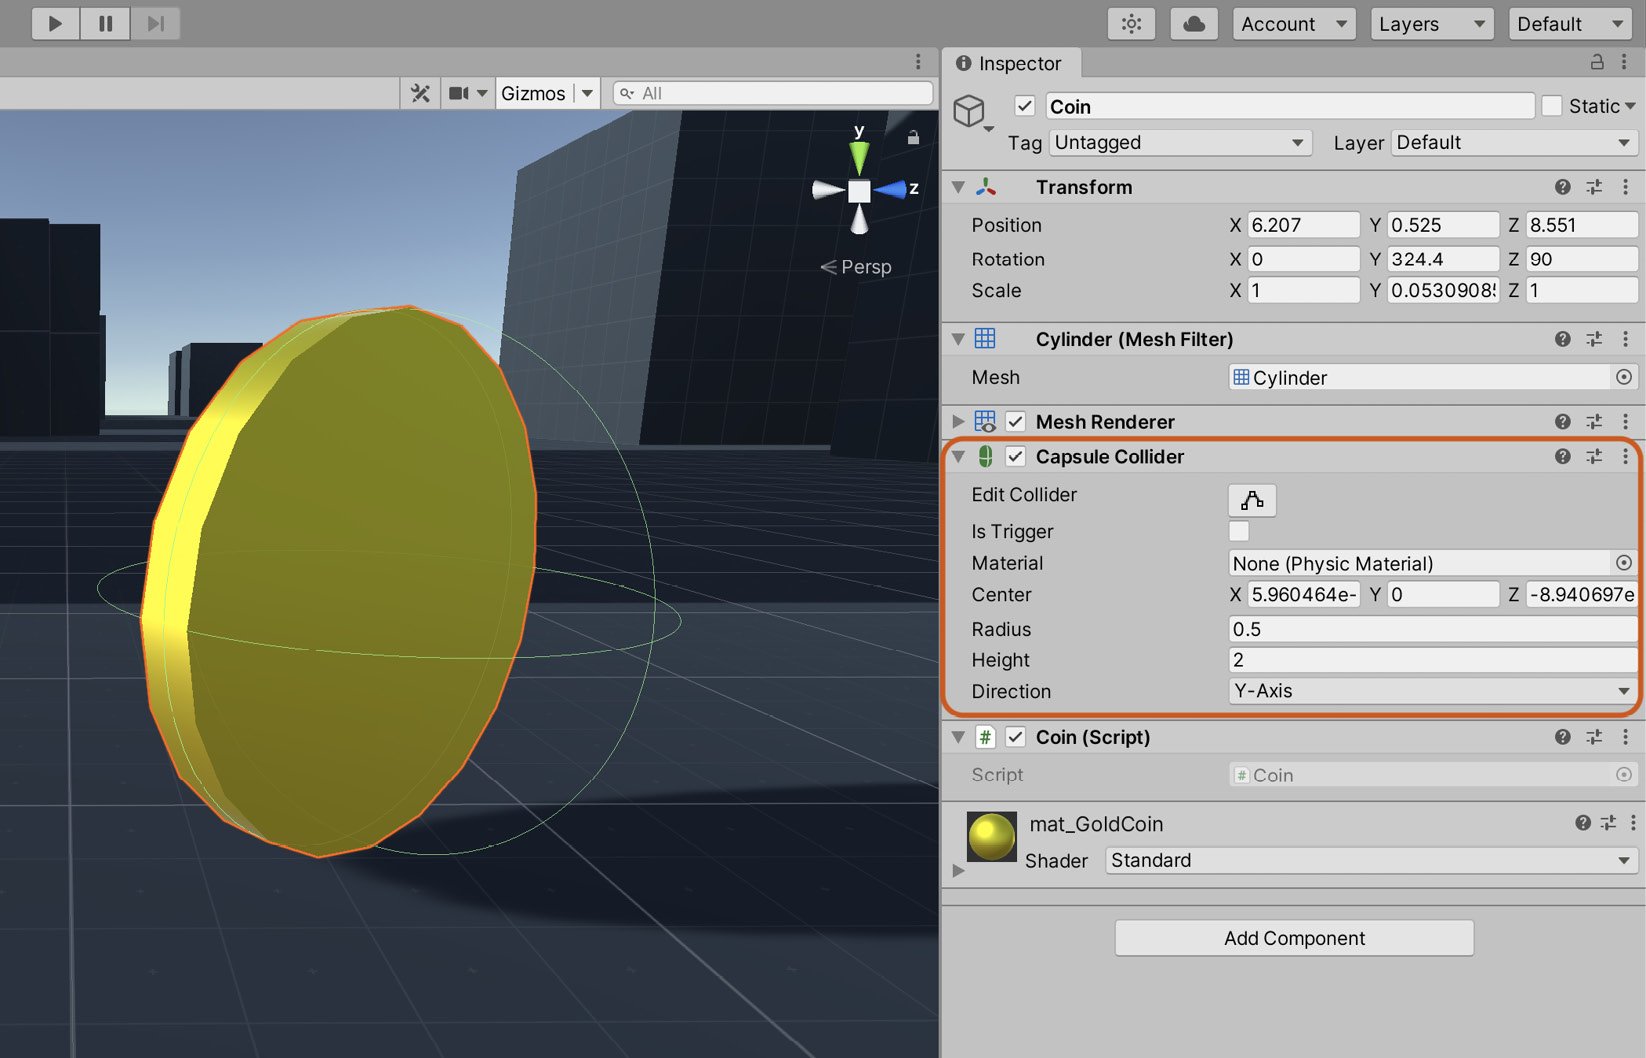
Task: Open the Layer Default dropdown
Action: 1514,142
